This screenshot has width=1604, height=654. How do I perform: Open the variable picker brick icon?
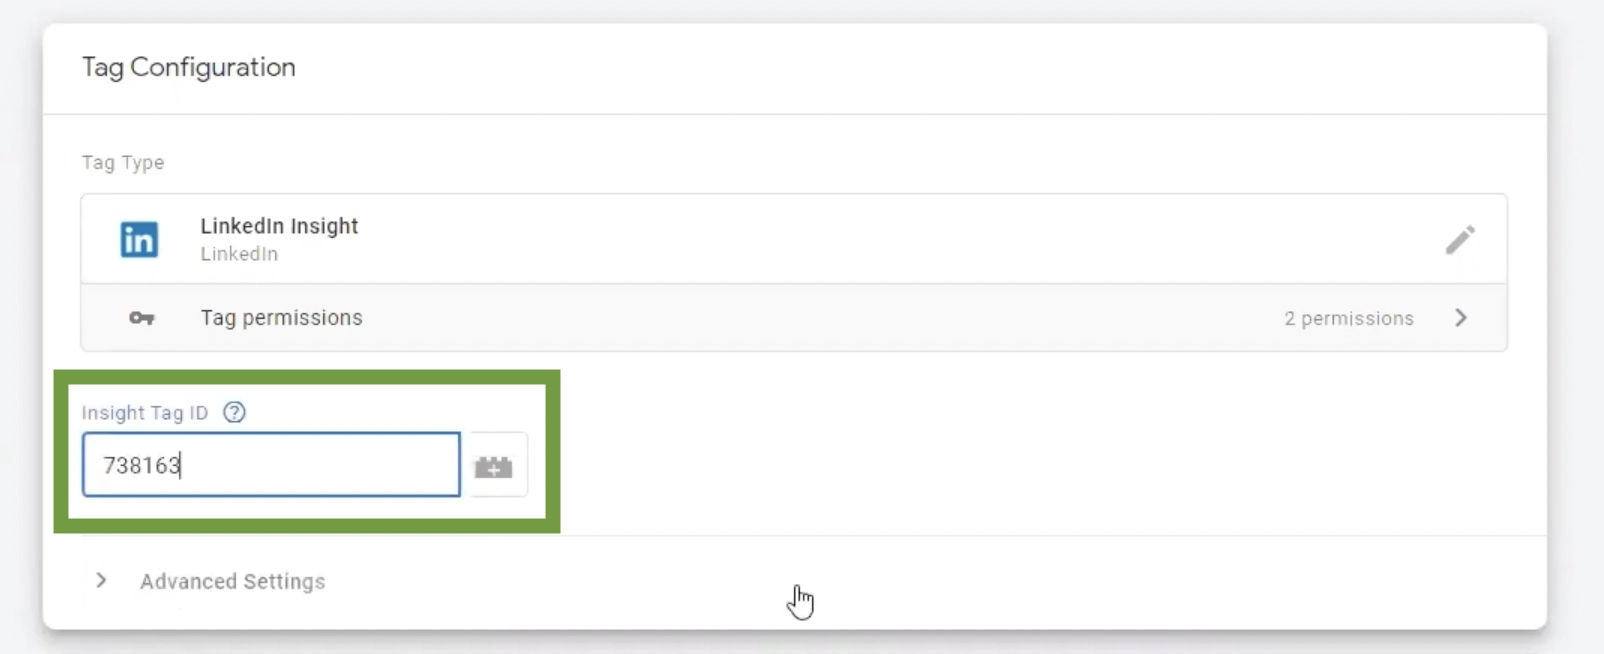(493, 466)
